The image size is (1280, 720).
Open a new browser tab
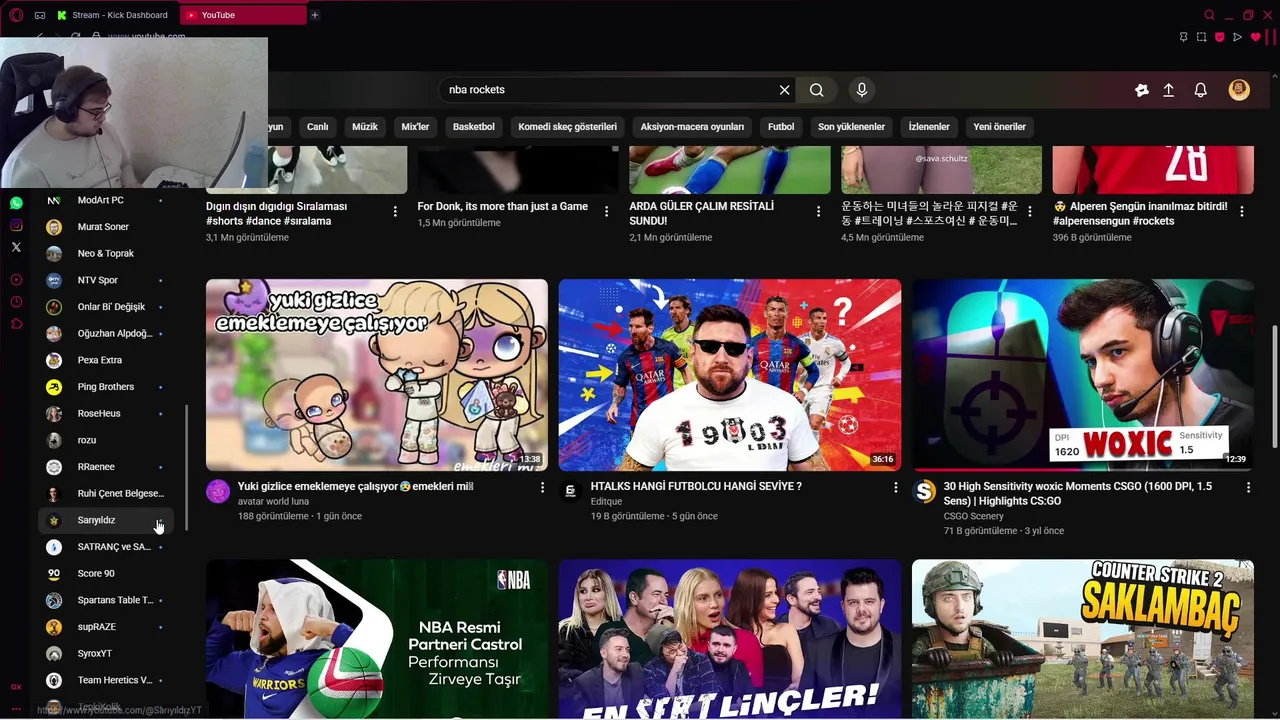point(314,15)
